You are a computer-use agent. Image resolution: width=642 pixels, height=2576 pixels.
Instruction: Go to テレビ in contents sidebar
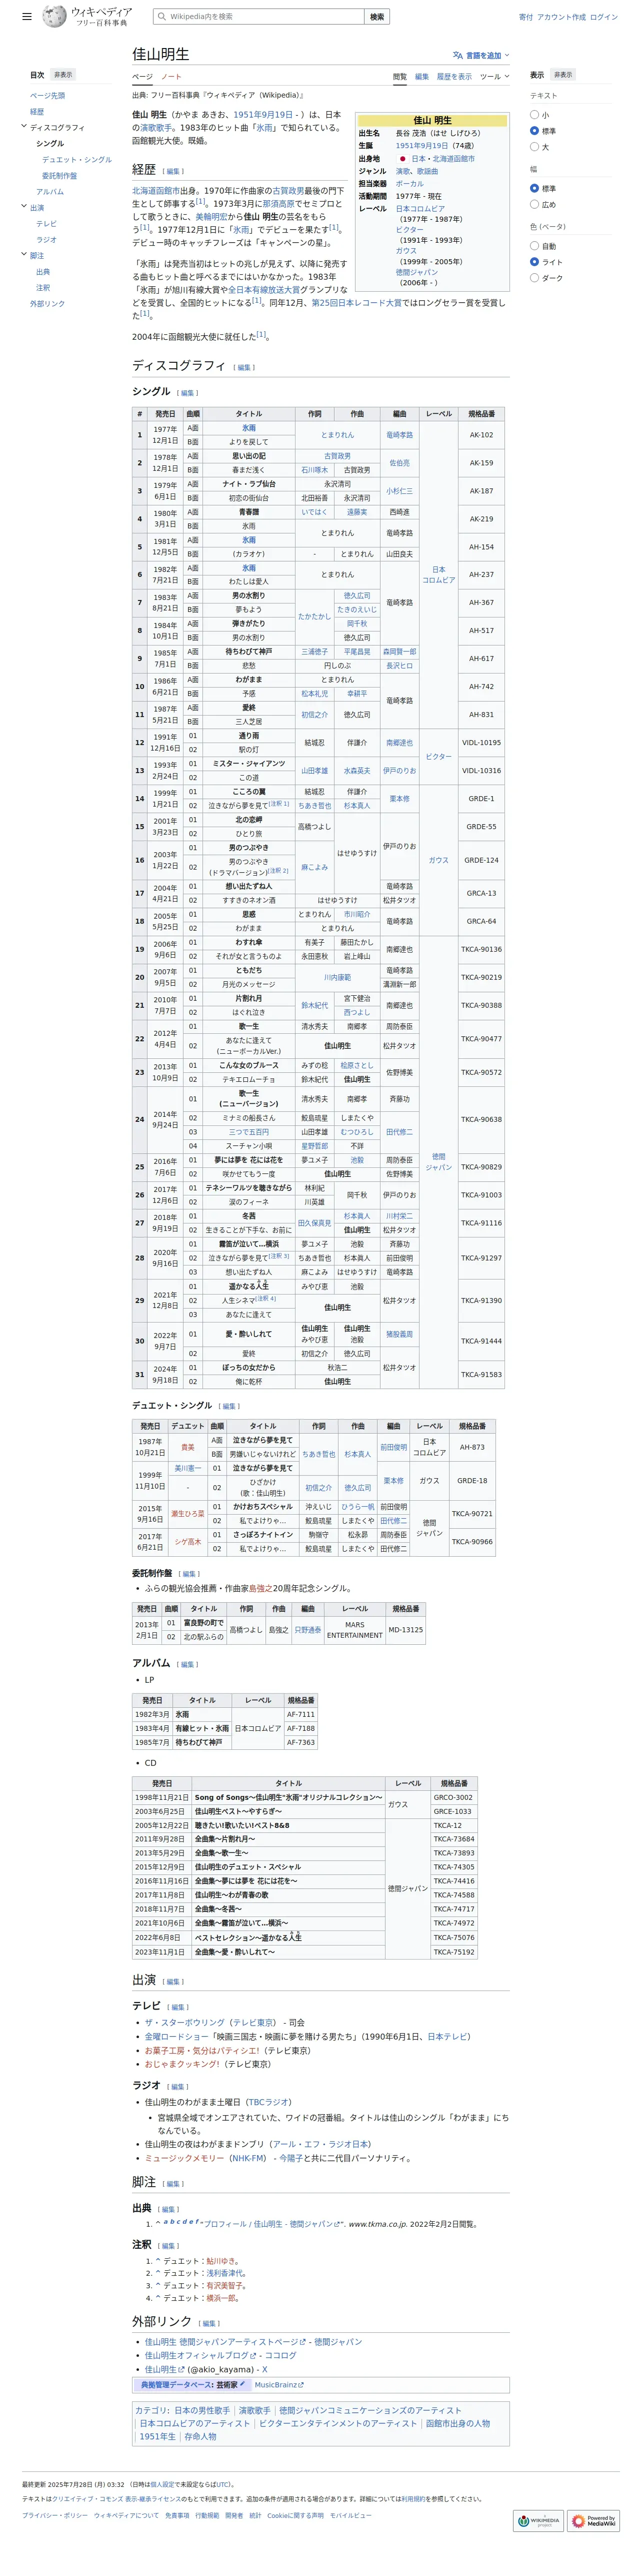[x=46, y=224]
